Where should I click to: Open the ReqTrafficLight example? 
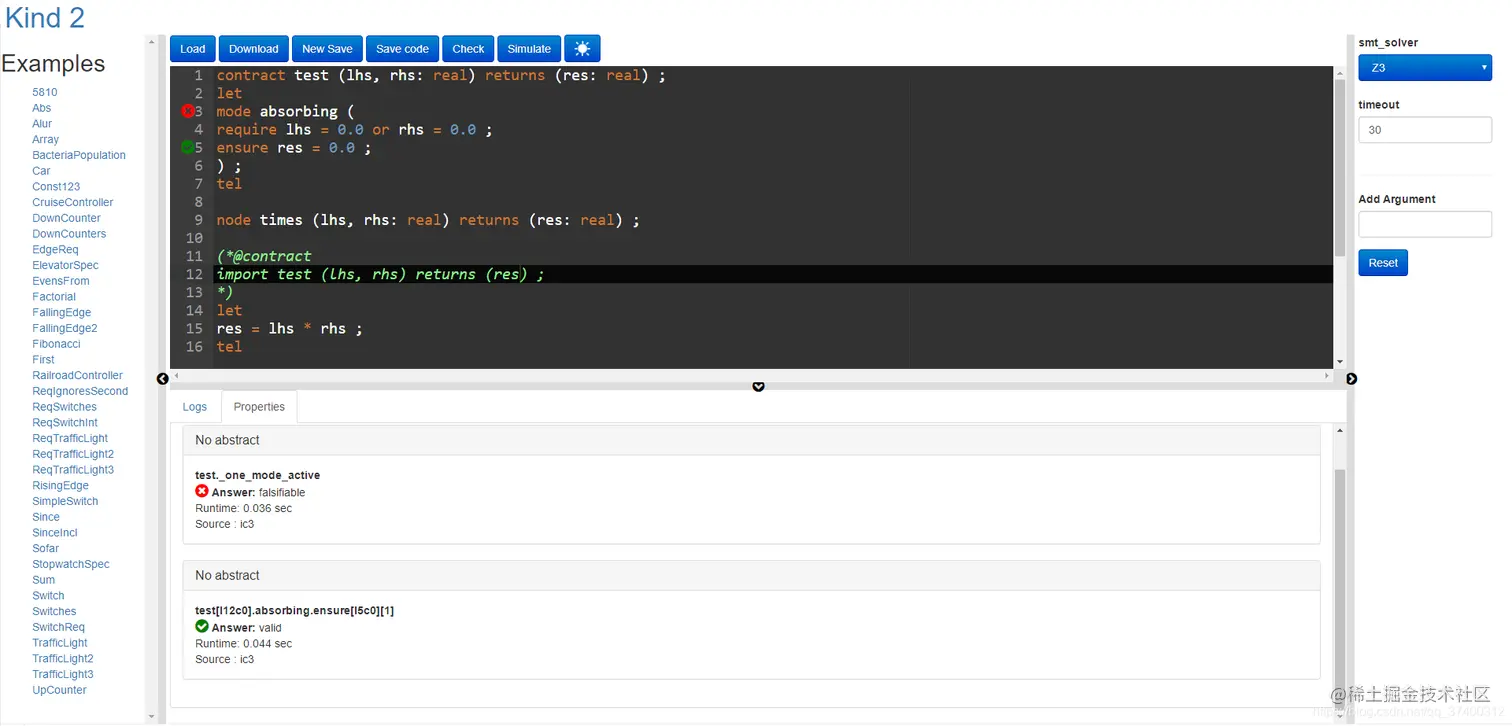[x=70, y=438]
